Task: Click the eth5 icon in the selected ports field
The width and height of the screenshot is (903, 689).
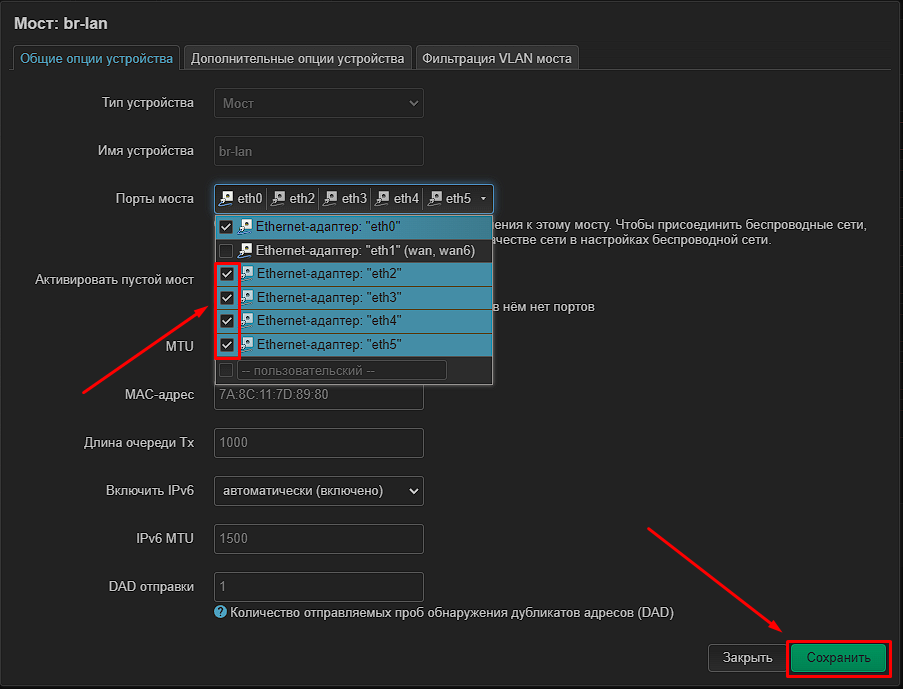Action: coord(435,198)
